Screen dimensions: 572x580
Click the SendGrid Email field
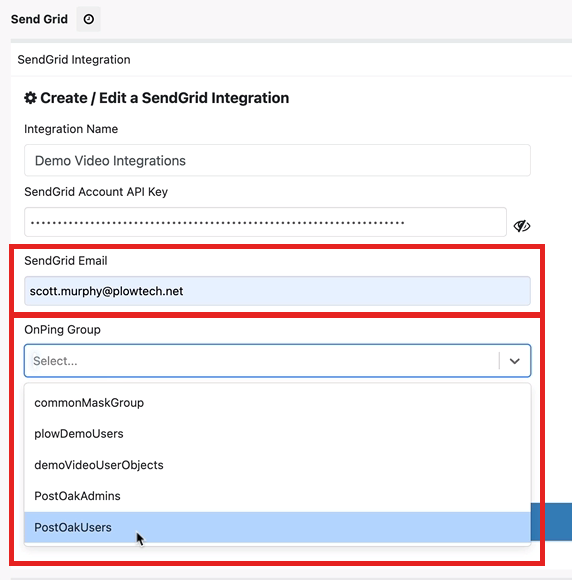click(x=277, y=291)
